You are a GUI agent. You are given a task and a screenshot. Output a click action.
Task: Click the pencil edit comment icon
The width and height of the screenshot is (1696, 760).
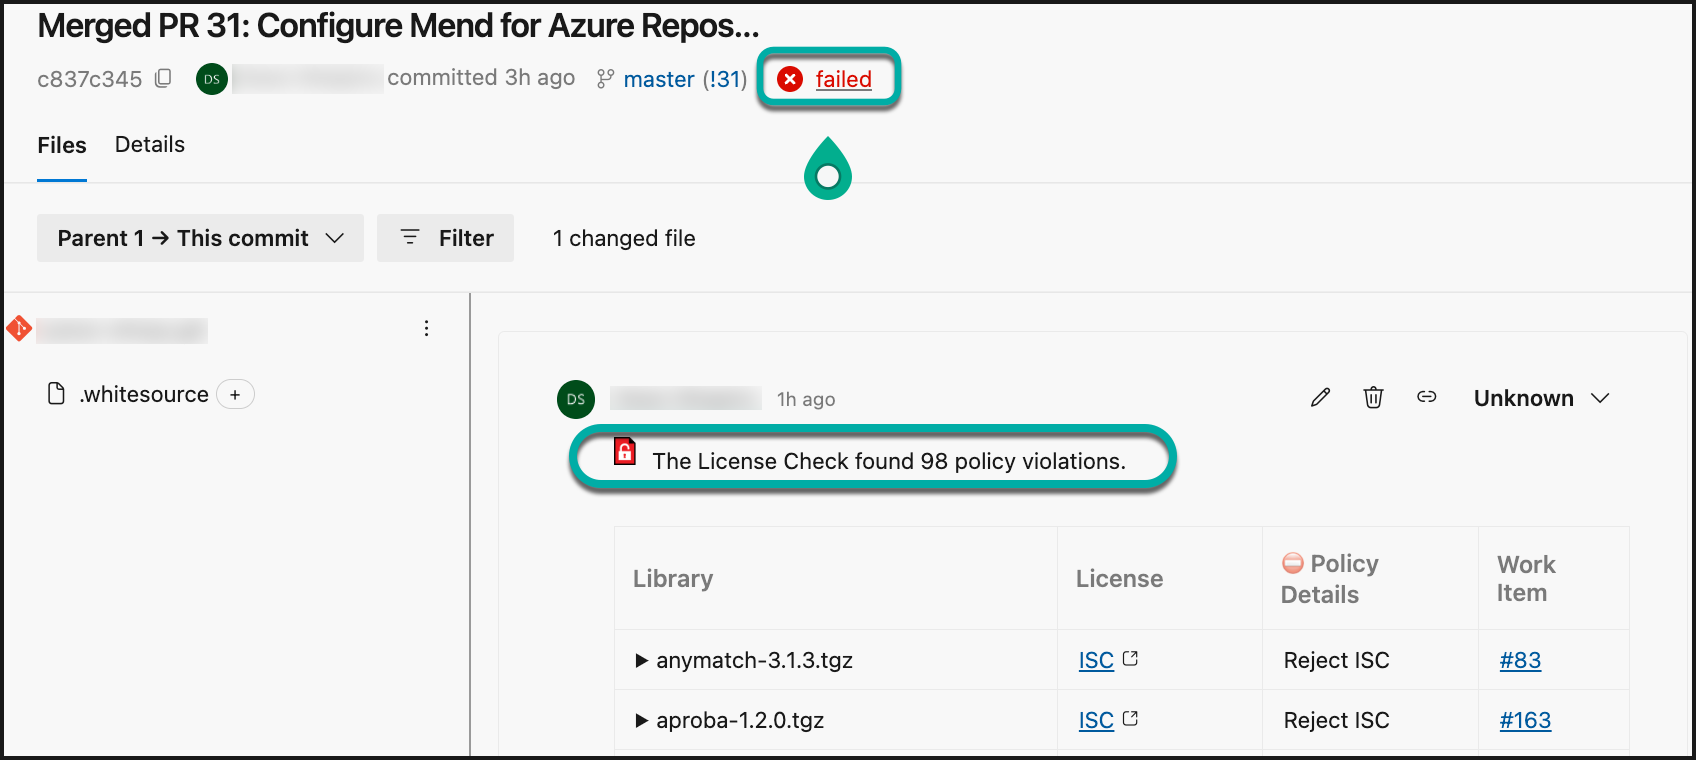point(1320,398)
